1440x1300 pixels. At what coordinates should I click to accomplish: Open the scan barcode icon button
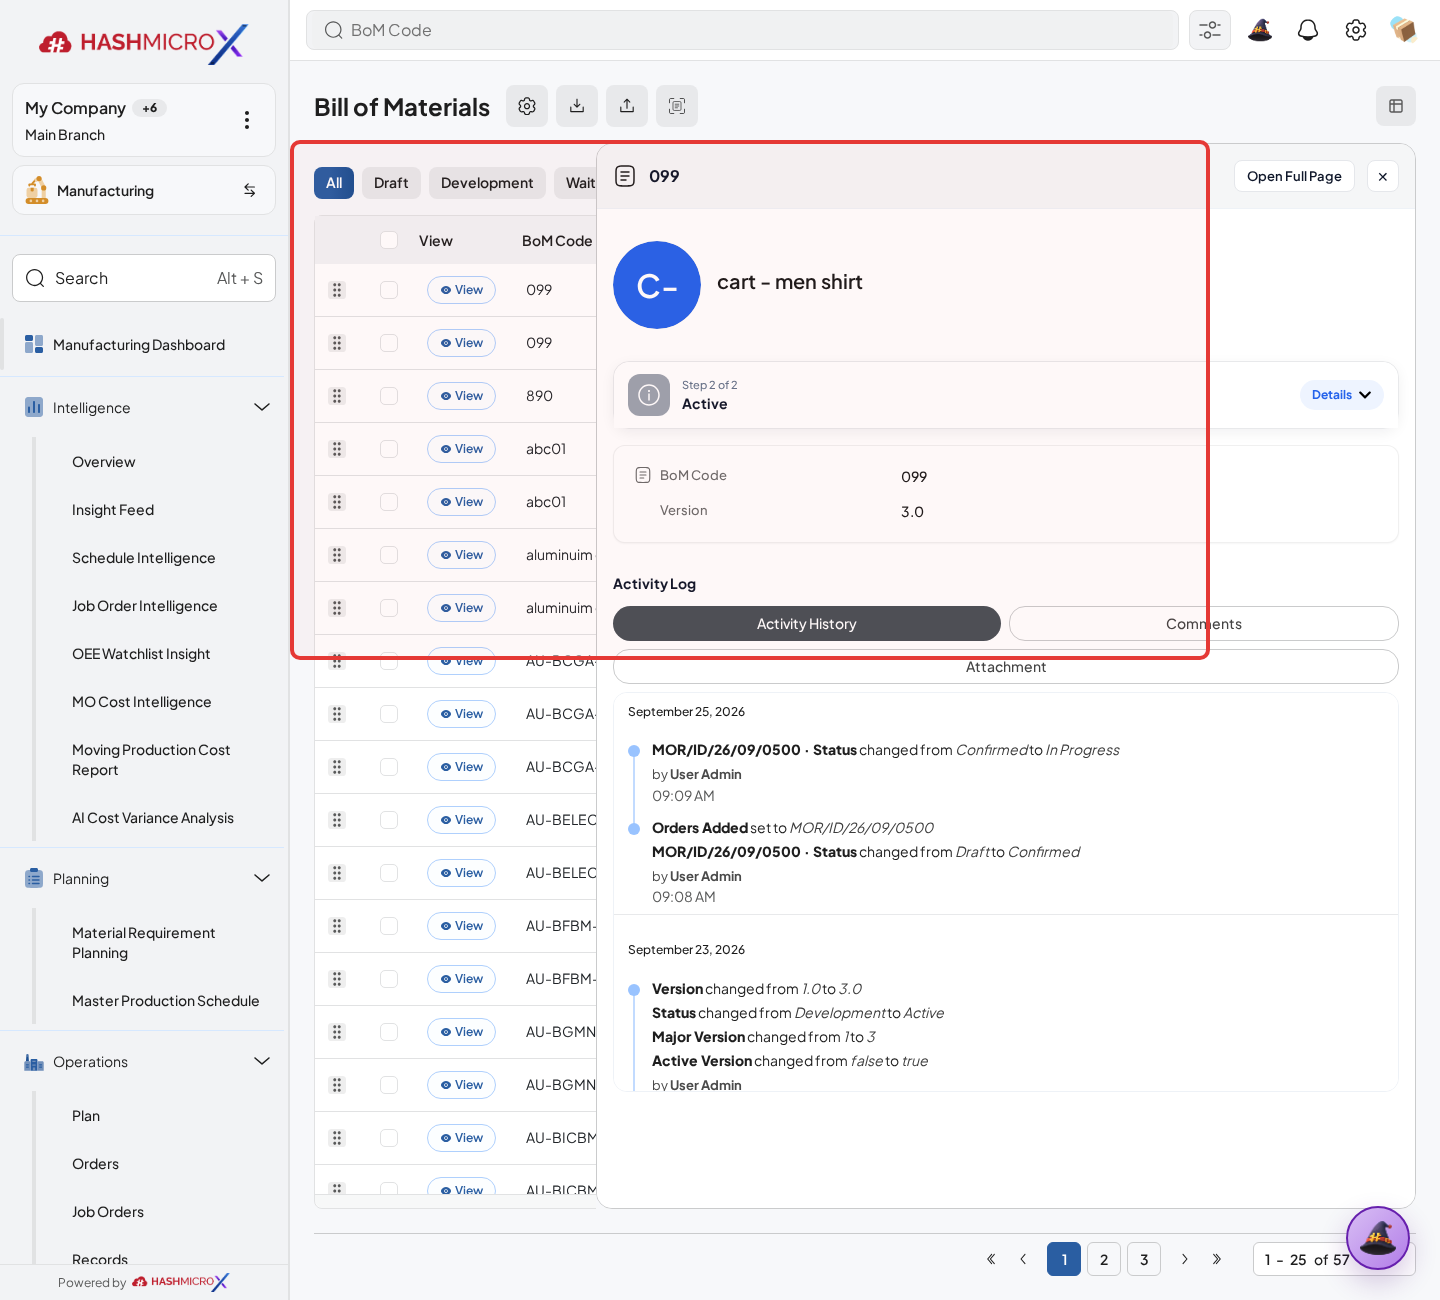click(677, 106)
